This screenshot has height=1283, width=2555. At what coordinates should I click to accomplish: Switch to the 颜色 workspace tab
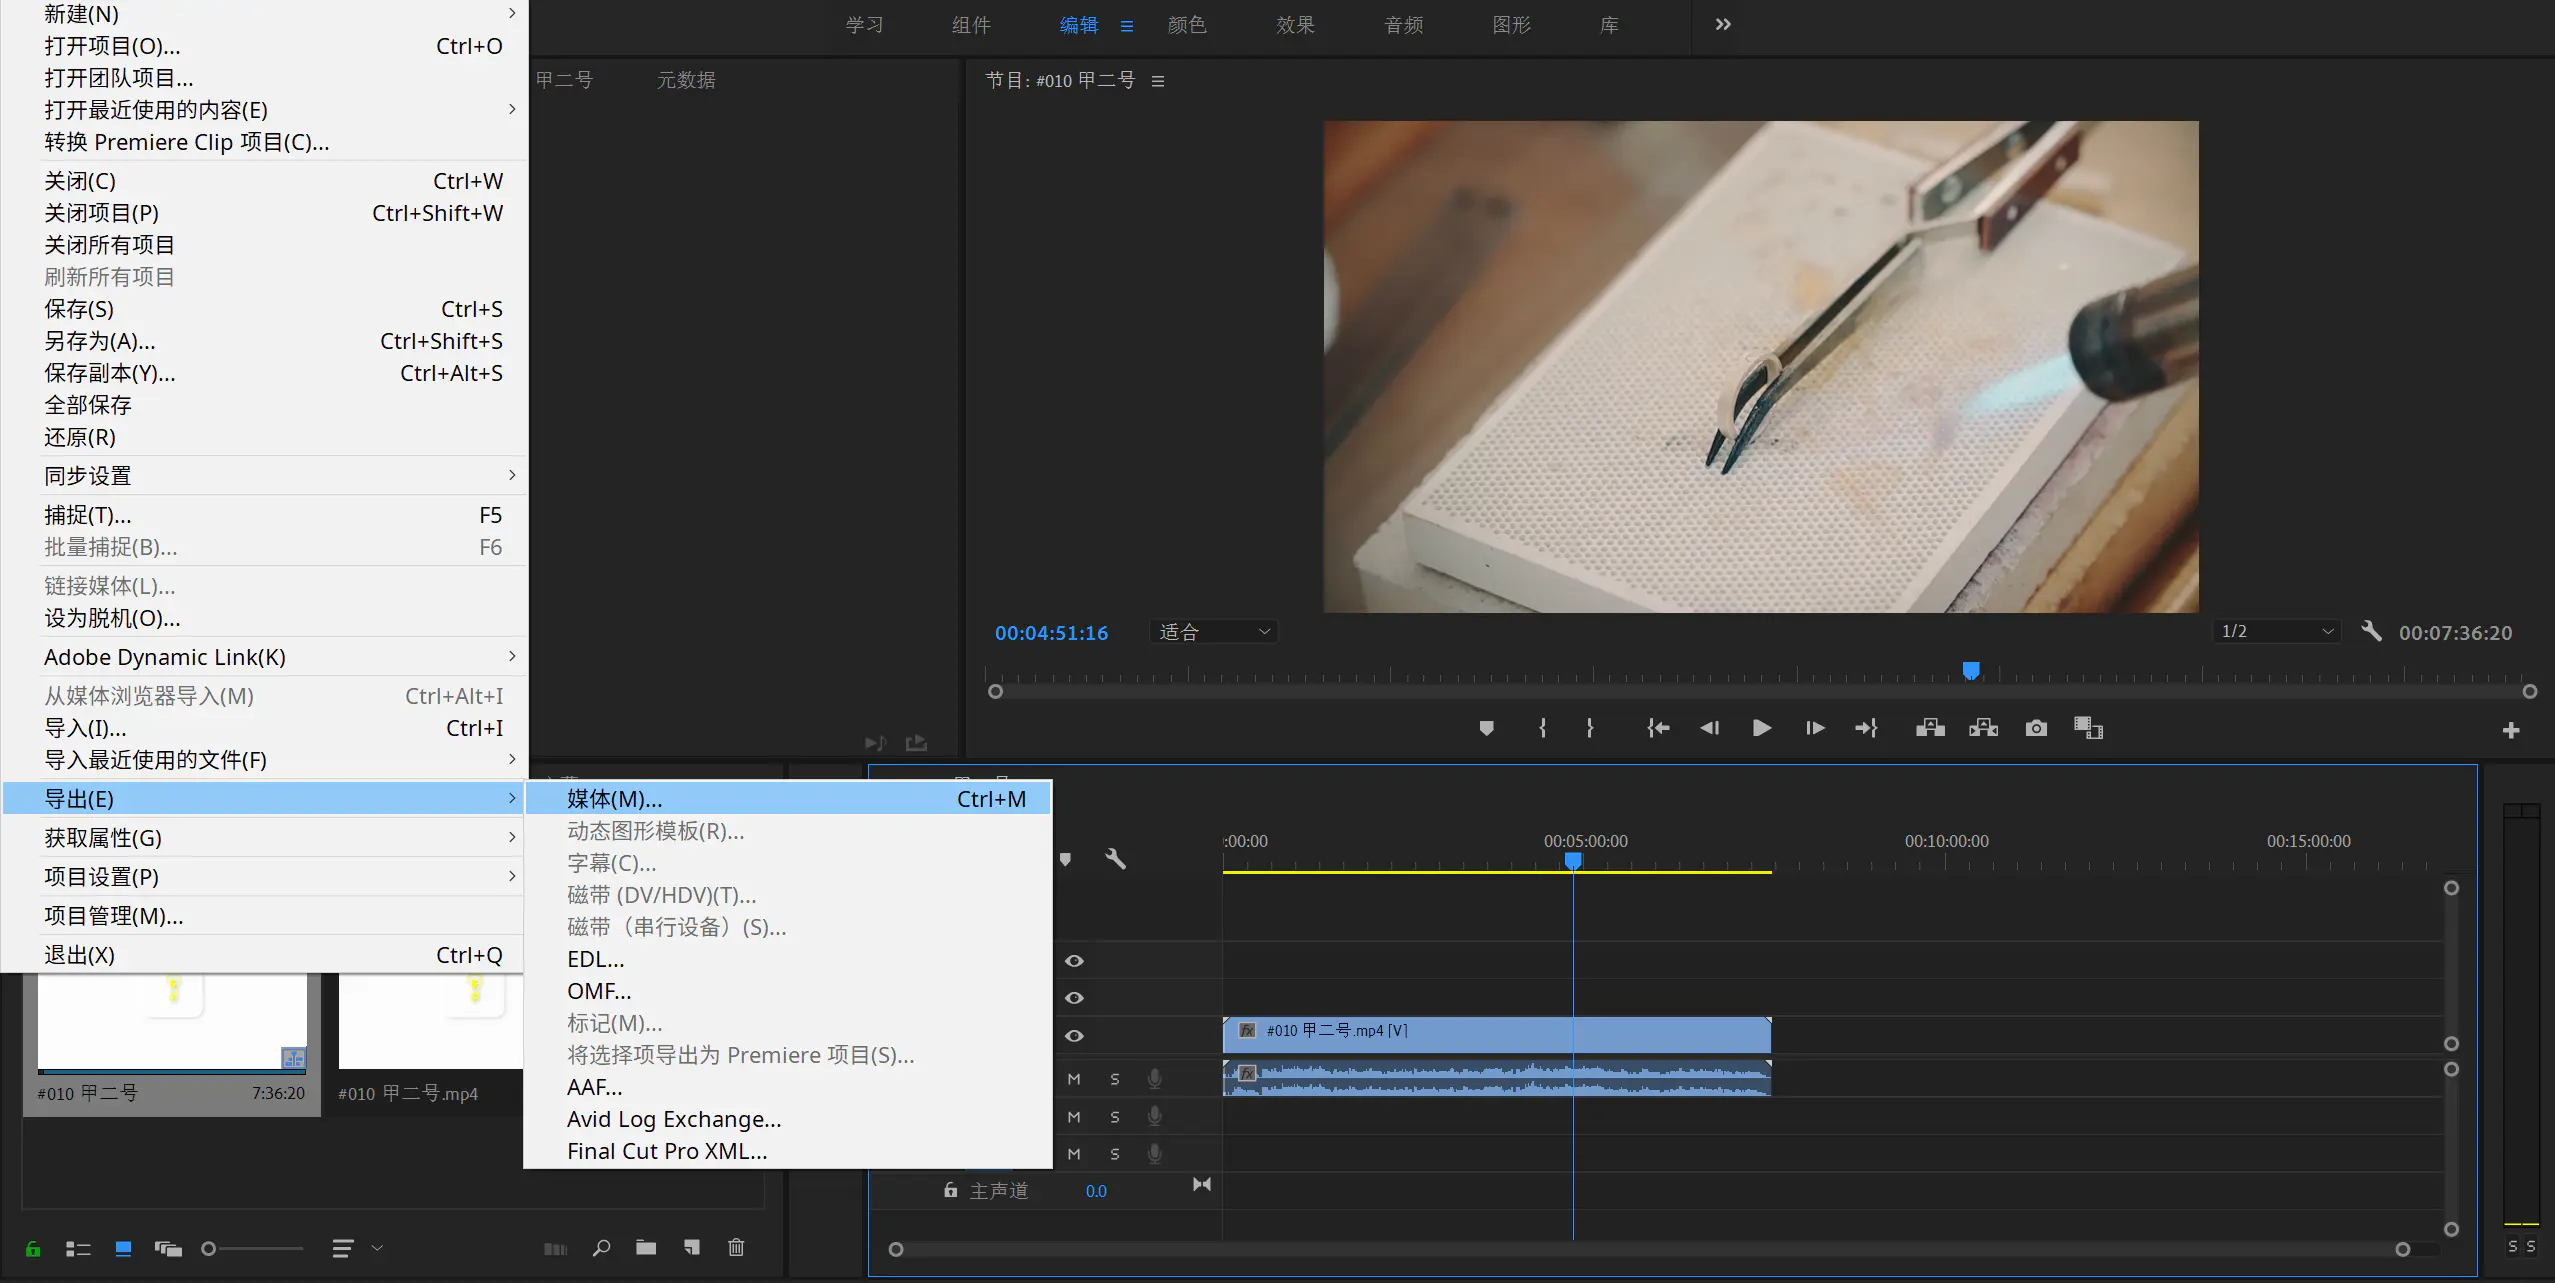[x=1187, y=25]
